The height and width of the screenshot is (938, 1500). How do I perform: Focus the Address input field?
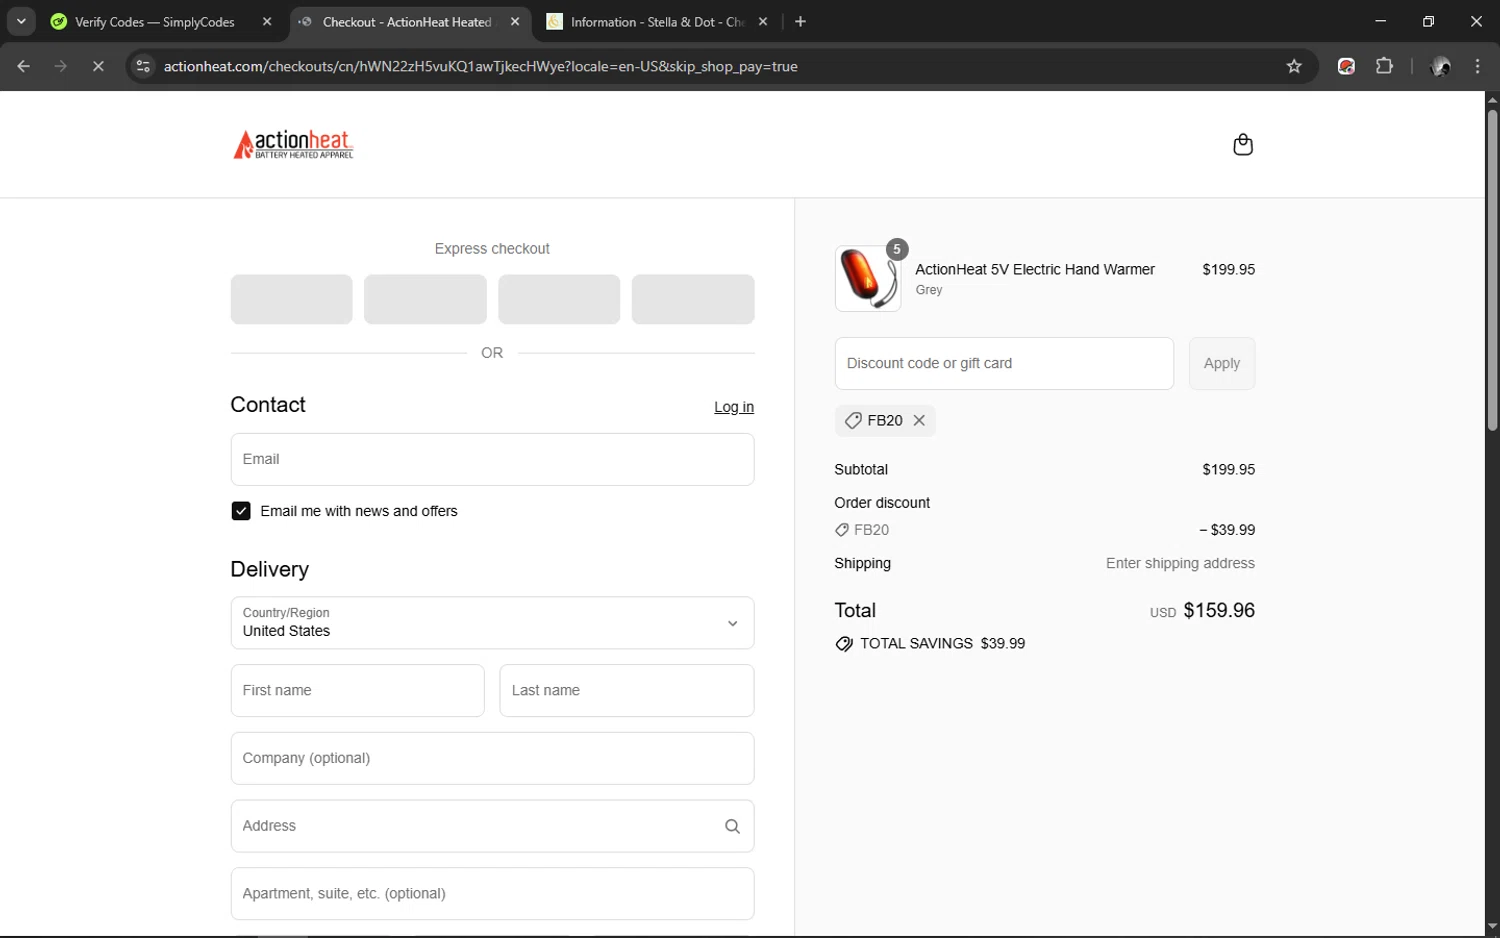point(492,826)
